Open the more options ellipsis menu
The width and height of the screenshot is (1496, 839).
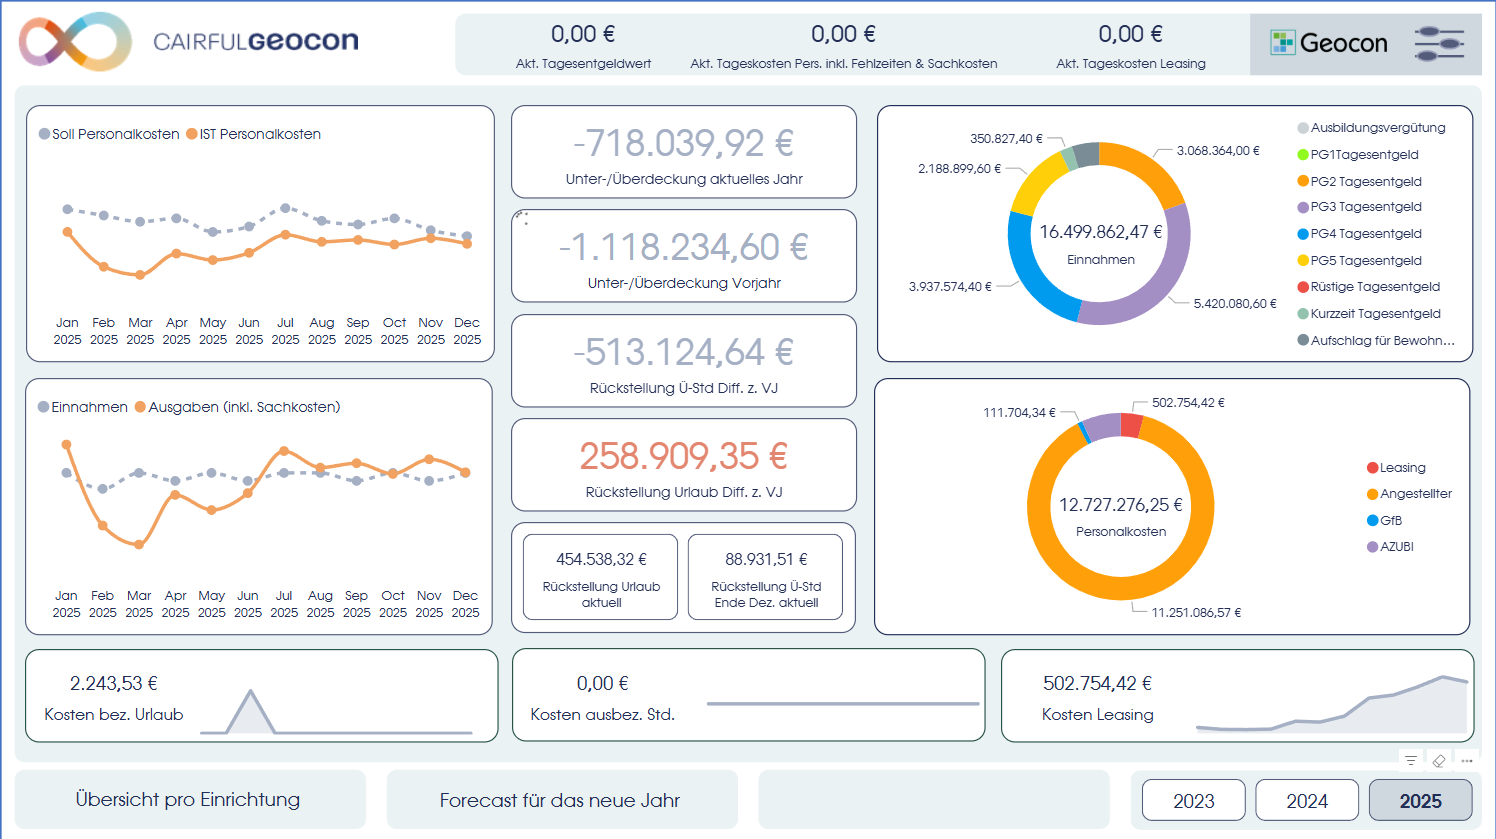pyautogui.click(x=1467, y=761)
